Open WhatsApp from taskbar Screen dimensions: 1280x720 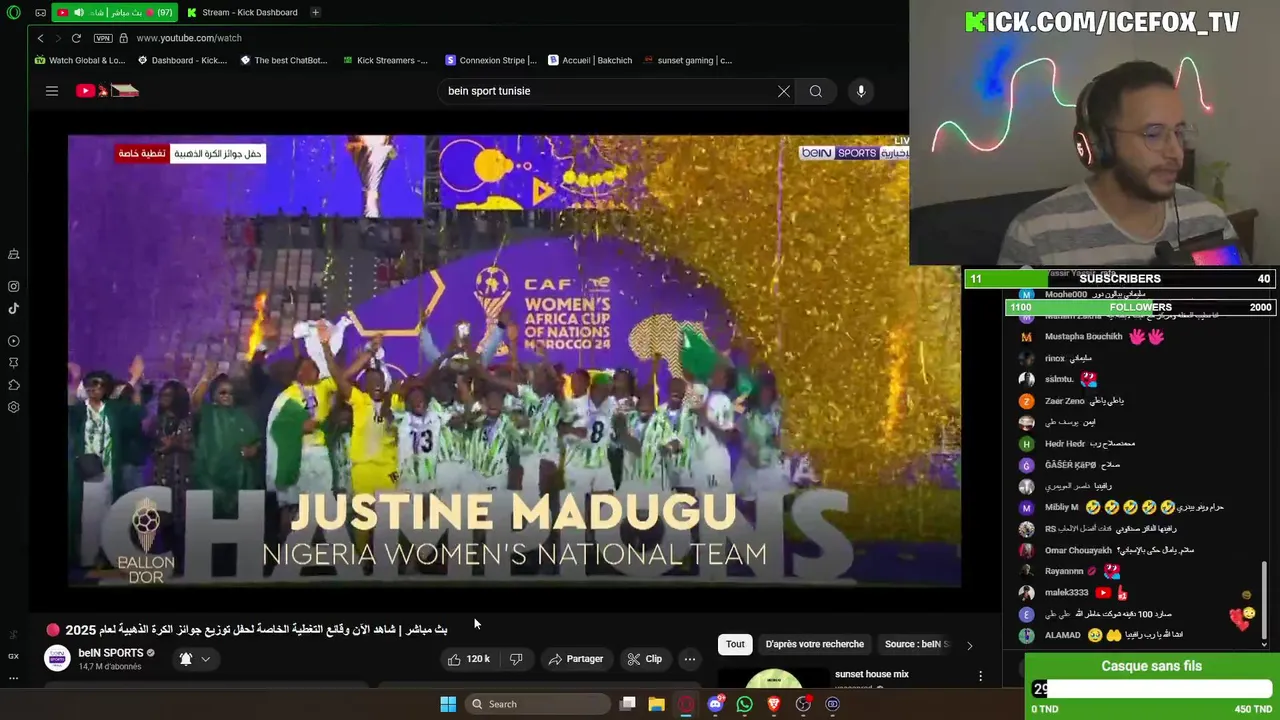pyautogui.click(x=744, y=704)
